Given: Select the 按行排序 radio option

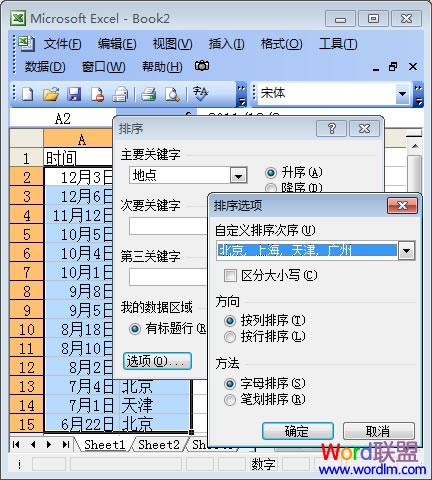Looking at the screenshot, I should tap(230, 337).
